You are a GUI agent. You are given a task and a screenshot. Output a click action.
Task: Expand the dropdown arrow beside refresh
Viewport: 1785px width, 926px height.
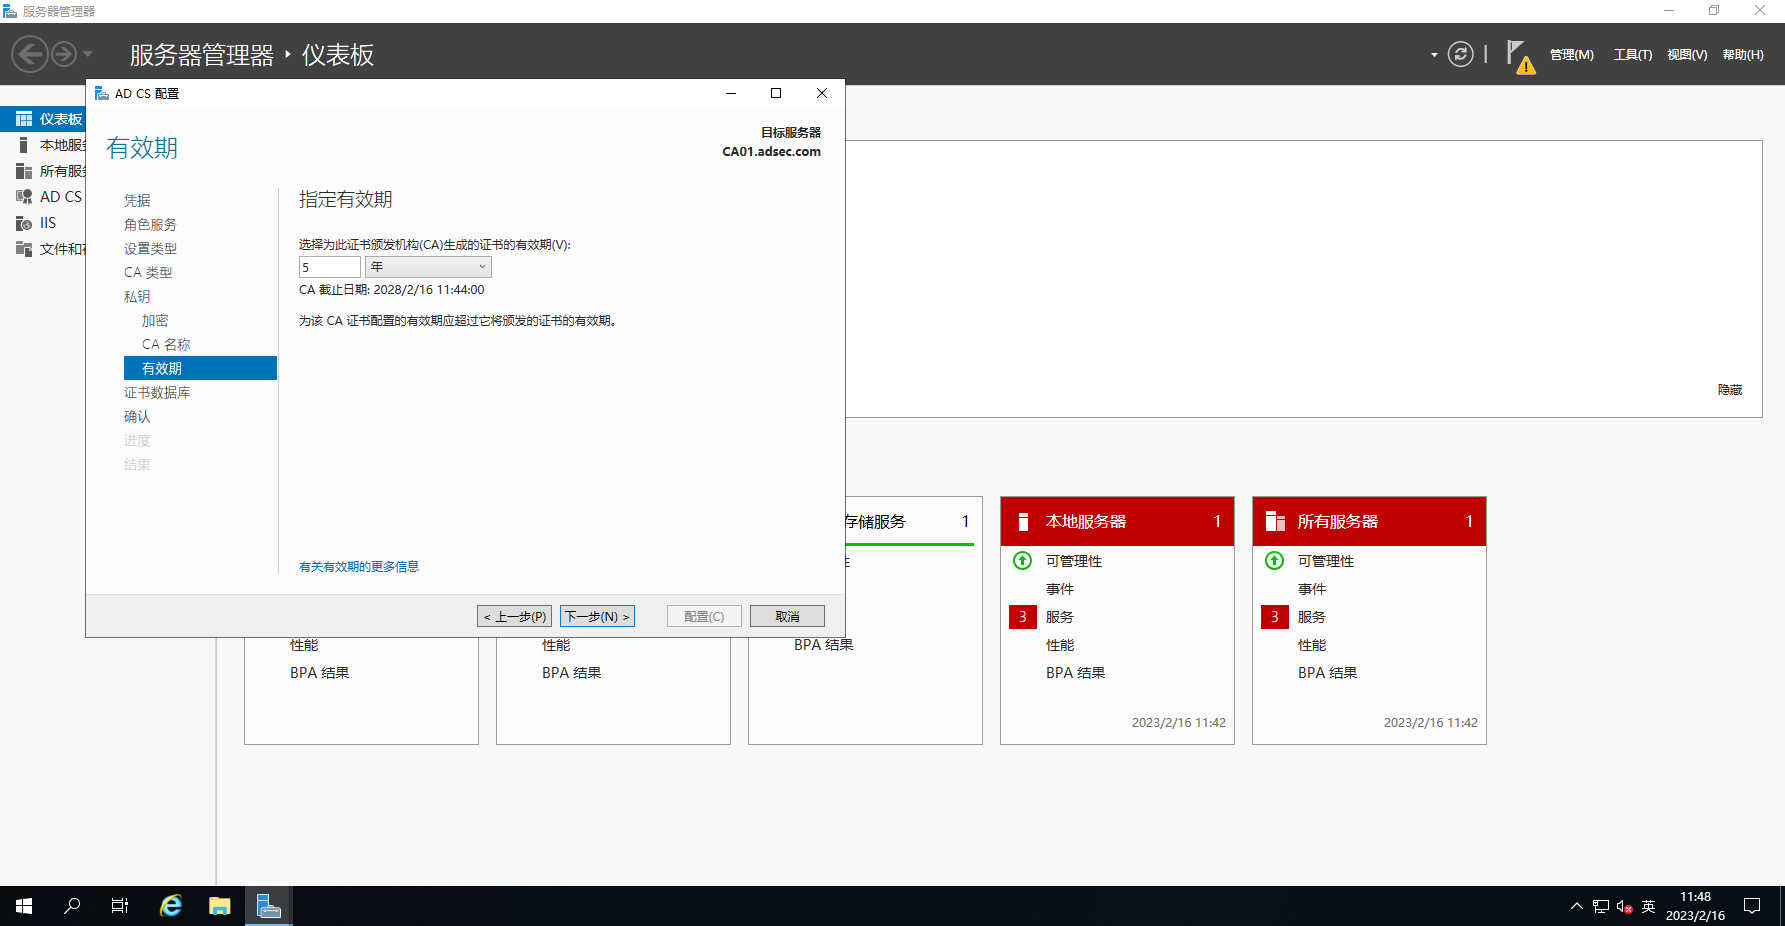click(x=1434, y=55)
